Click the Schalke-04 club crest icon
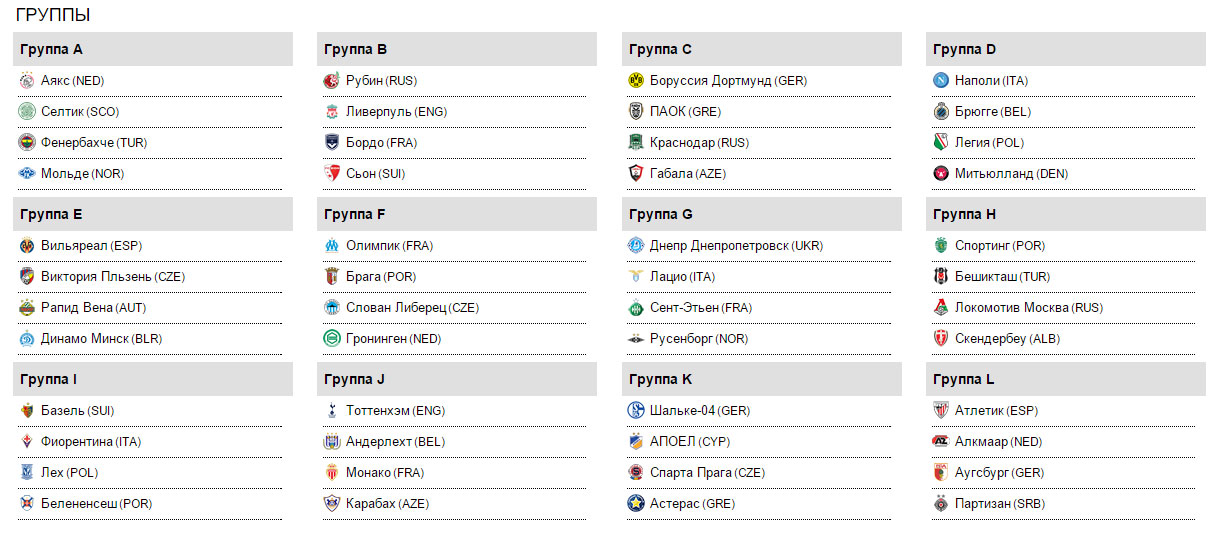 (x=636, y=411)
